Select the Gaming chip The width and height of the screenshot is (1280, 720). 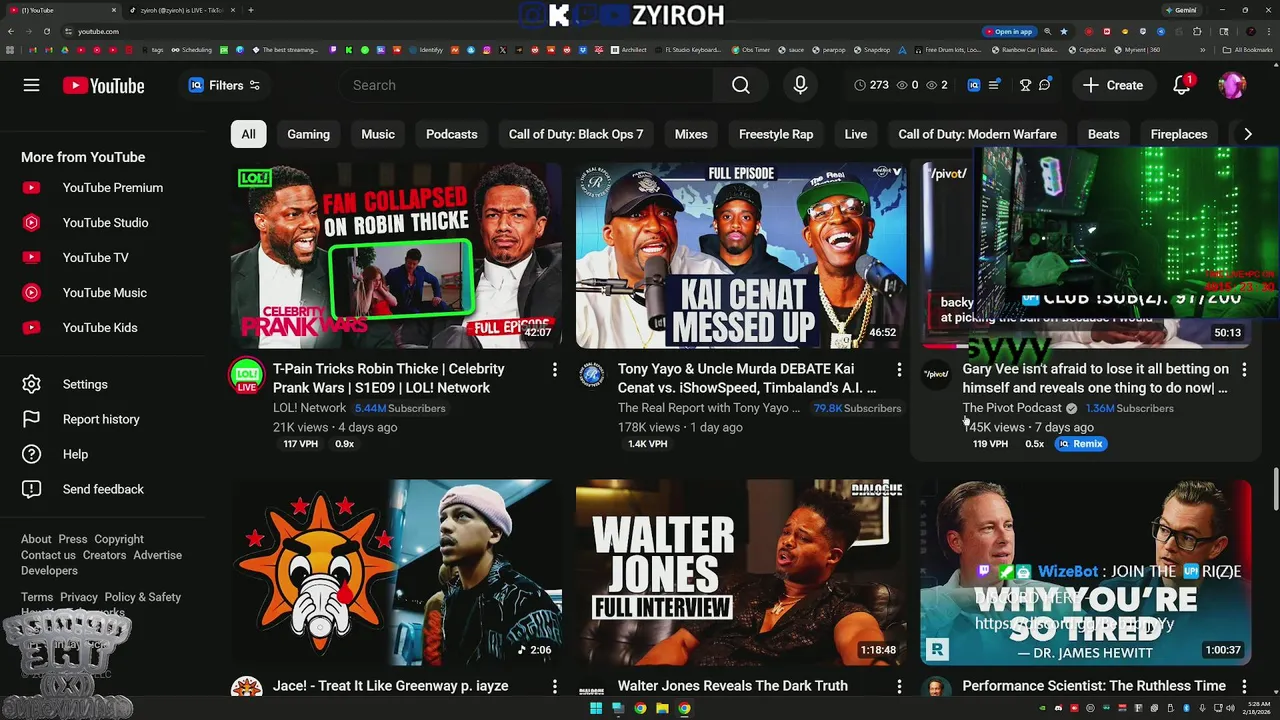coord(308,134)
